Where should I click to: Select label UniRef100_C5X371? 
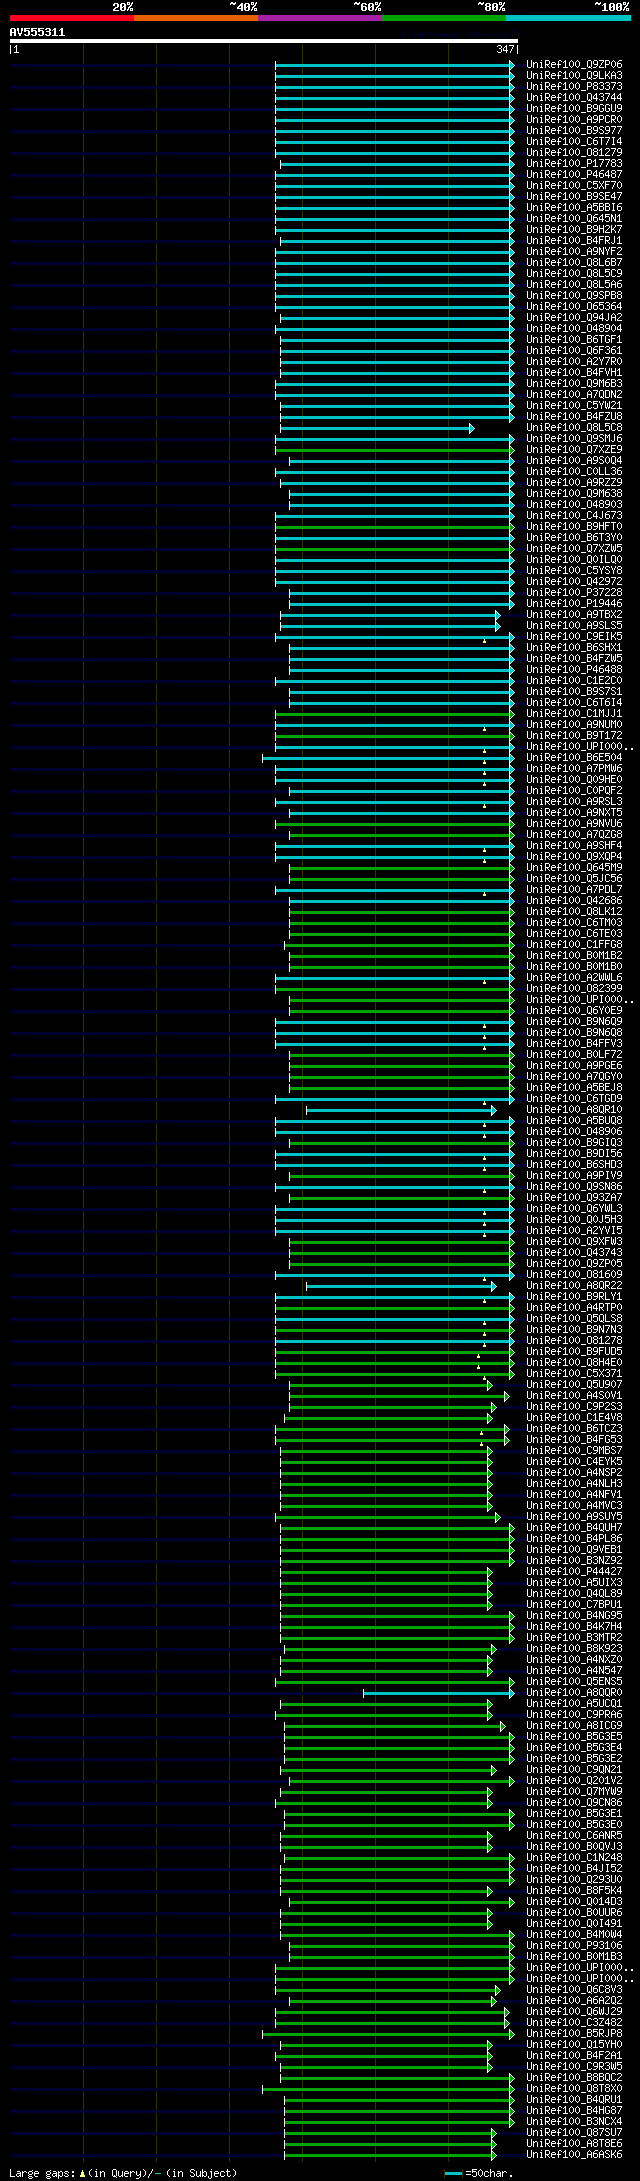tap(574, 1374)
